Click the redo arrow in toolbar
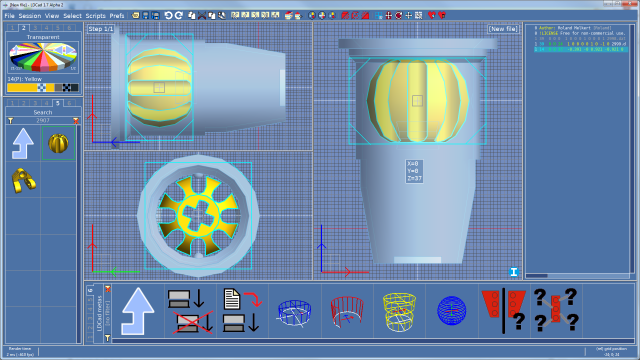The width and height of the screenshot is (640, 360). click(x=178, y=16)
